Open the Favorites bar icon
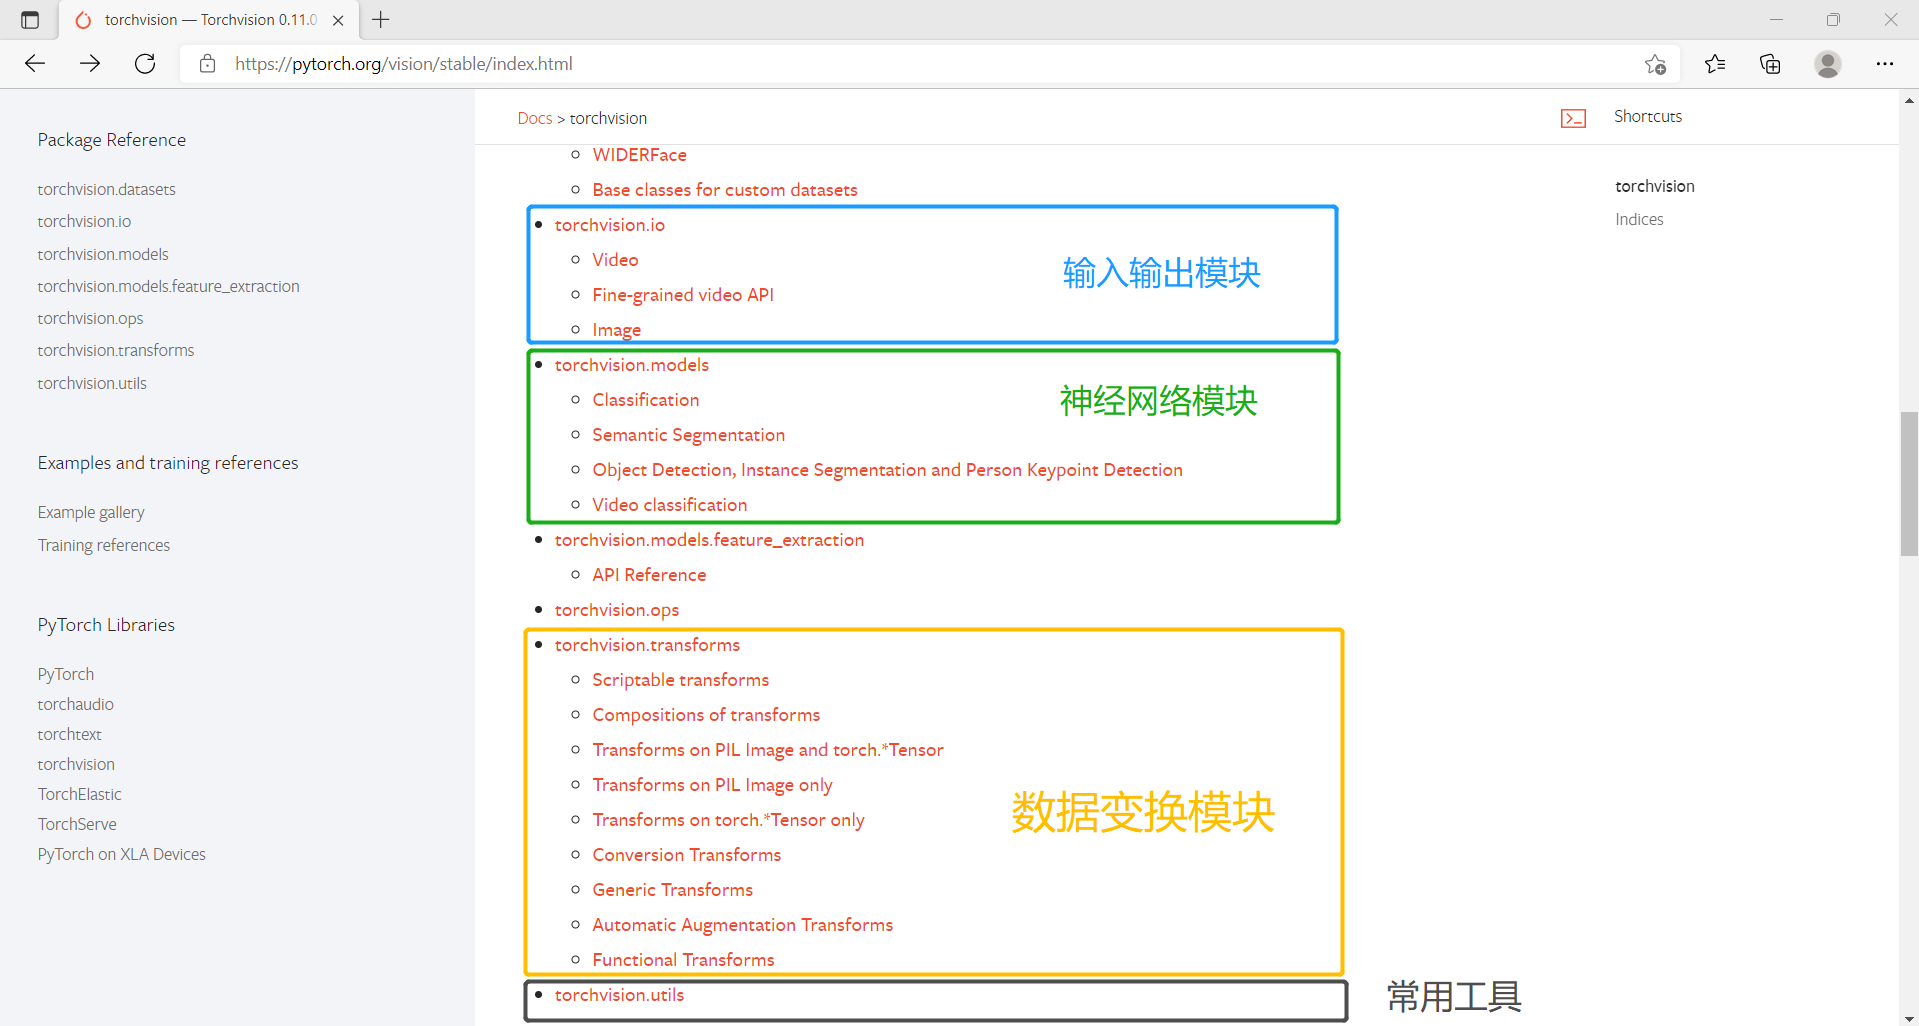This screenshot has height=1026, width=1919. pyautogui.click(x=1714, y=63)
